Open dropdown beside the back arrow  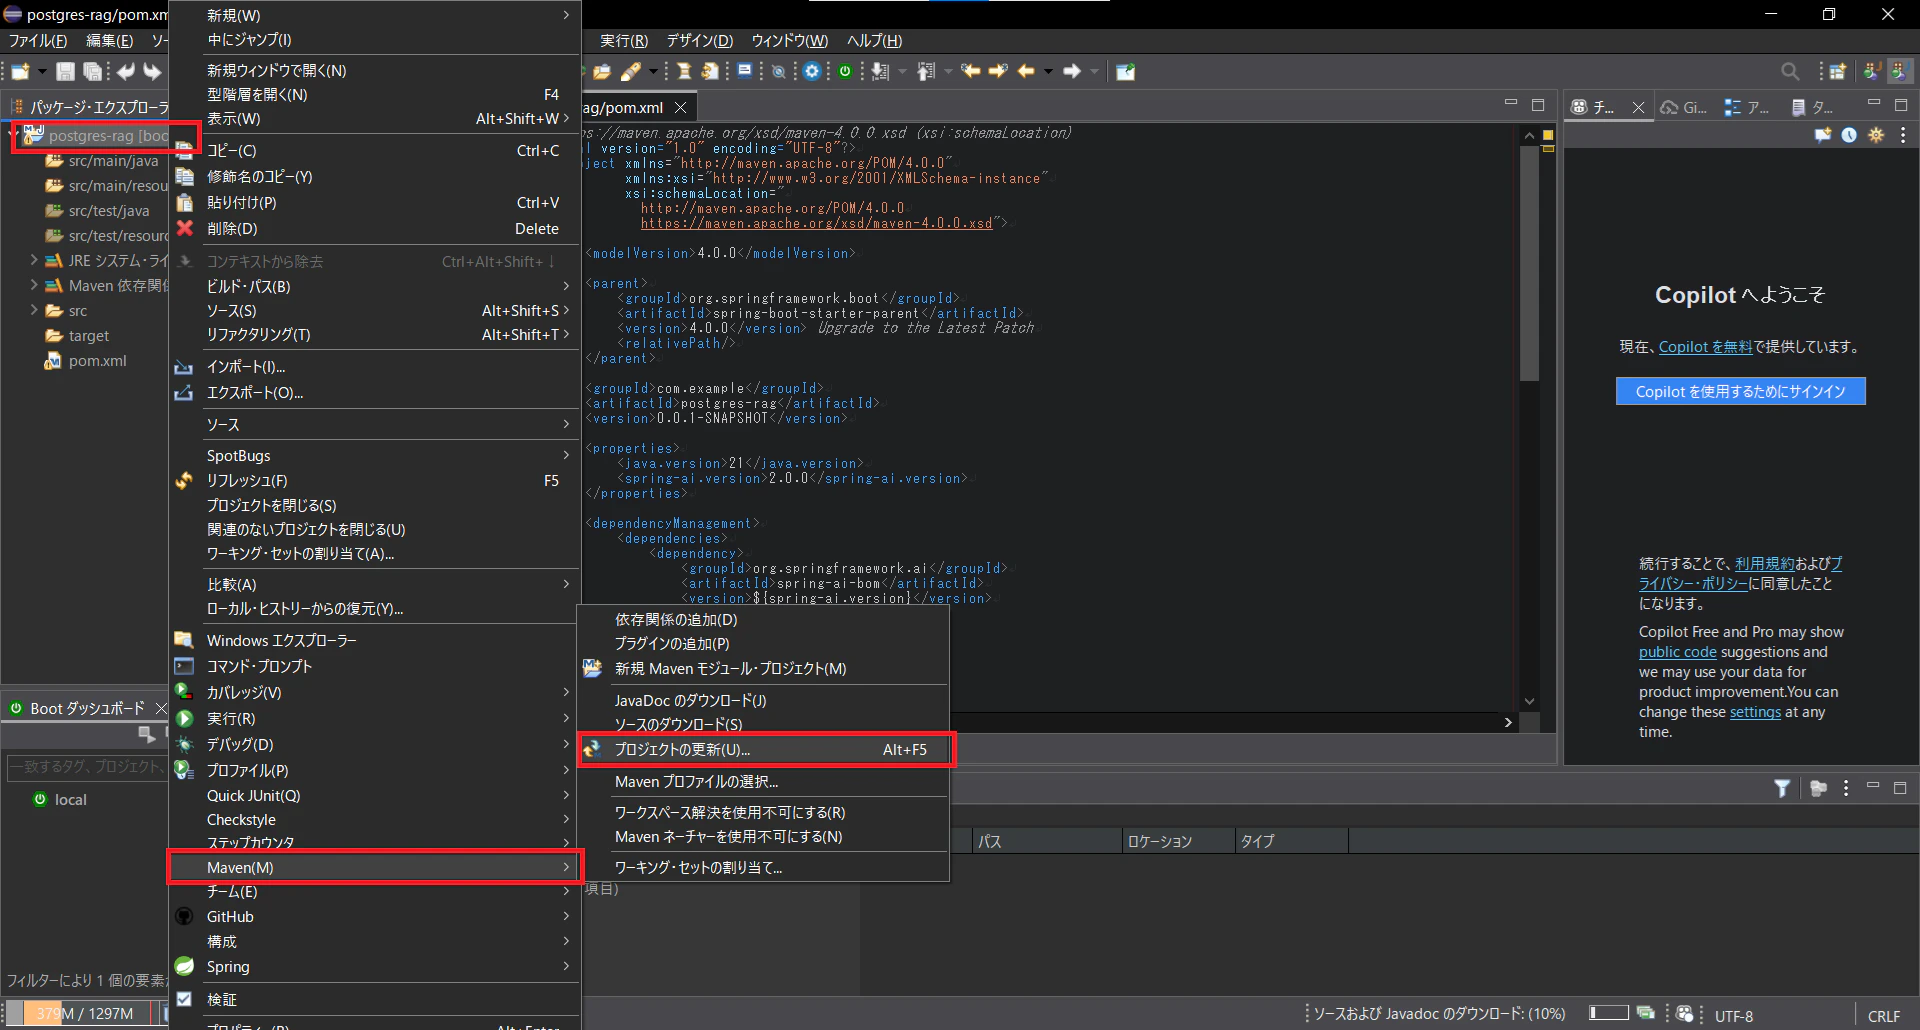pyautogui.click(x=1048, y=71)
